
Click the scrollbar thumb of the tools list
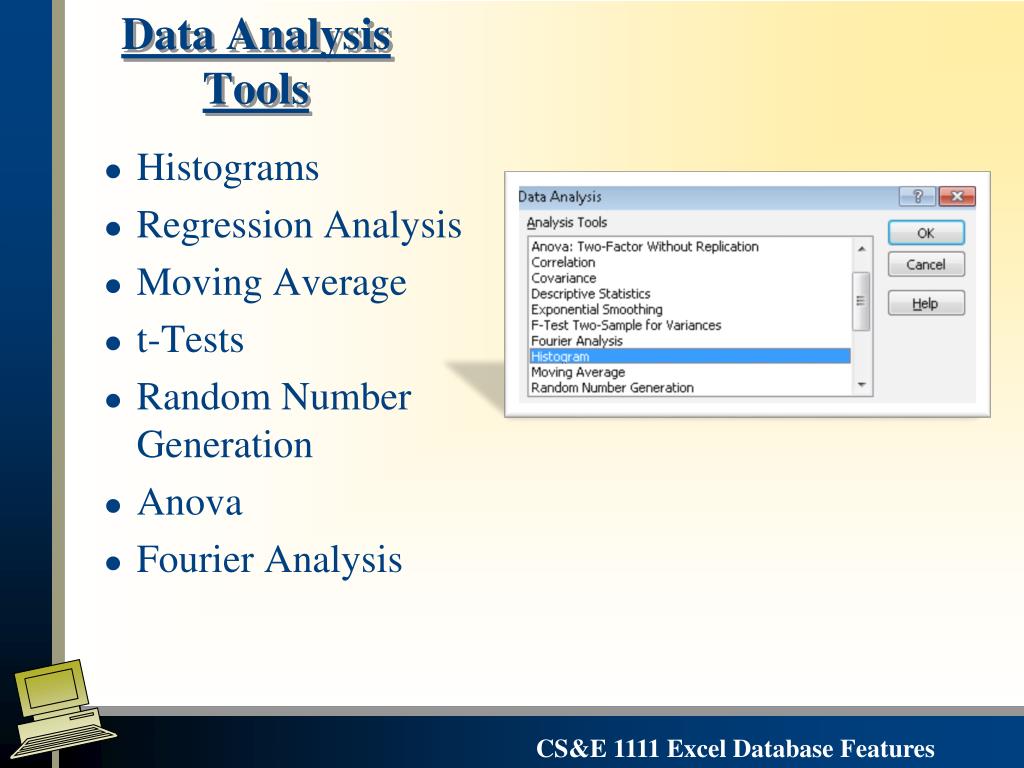tap(861, 302)
